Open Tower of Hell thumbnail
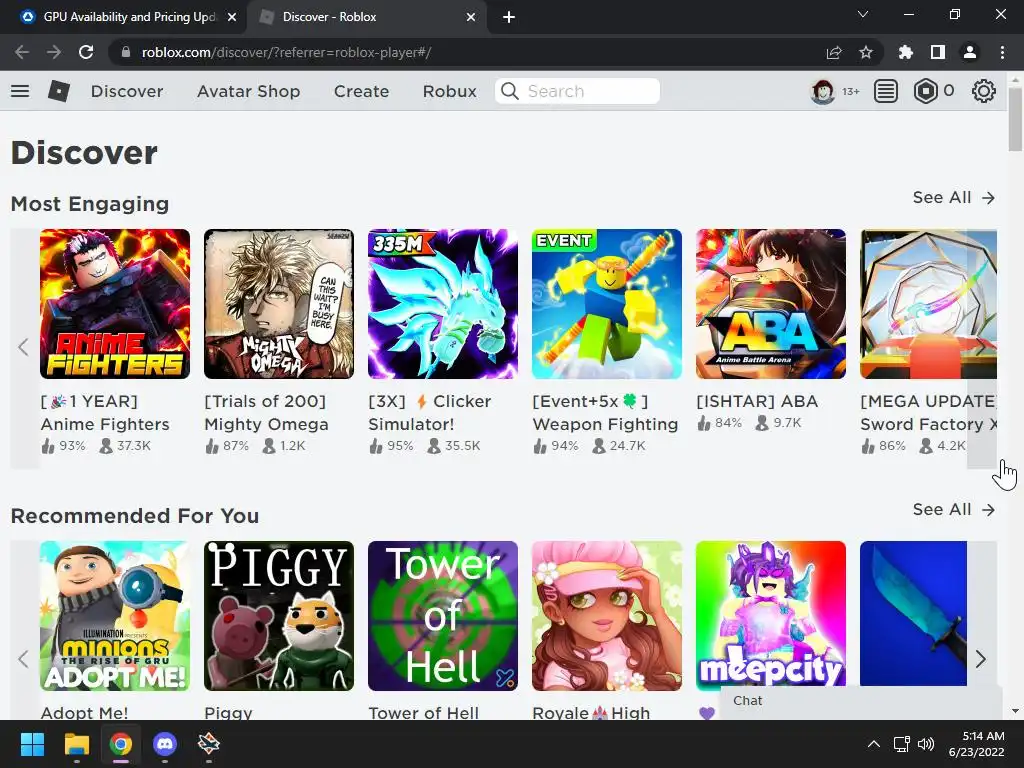The width and height of the screenshot is (1024, 768). [443, 616]
